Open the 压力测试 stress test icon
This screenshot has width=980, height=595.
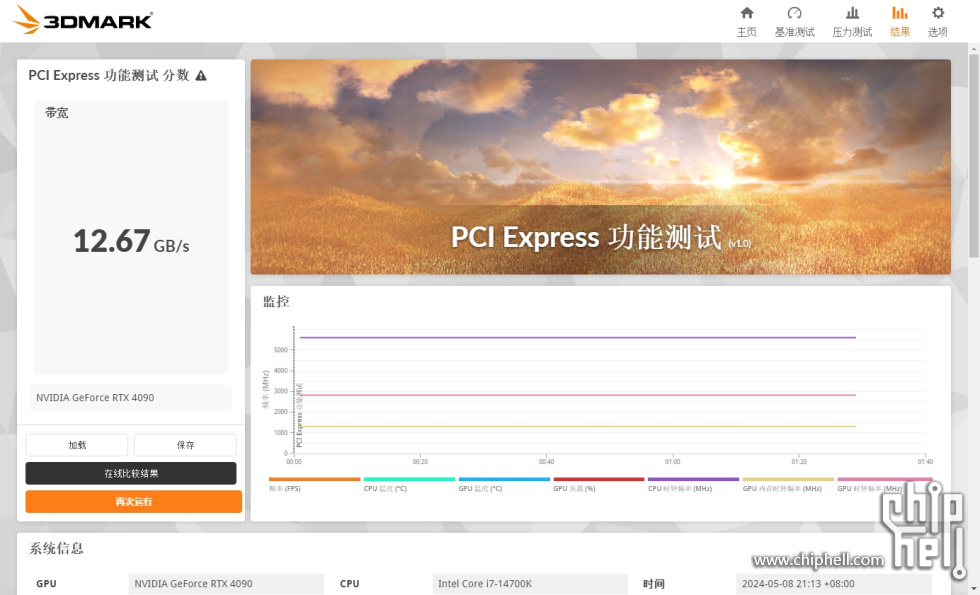(852, 13)
